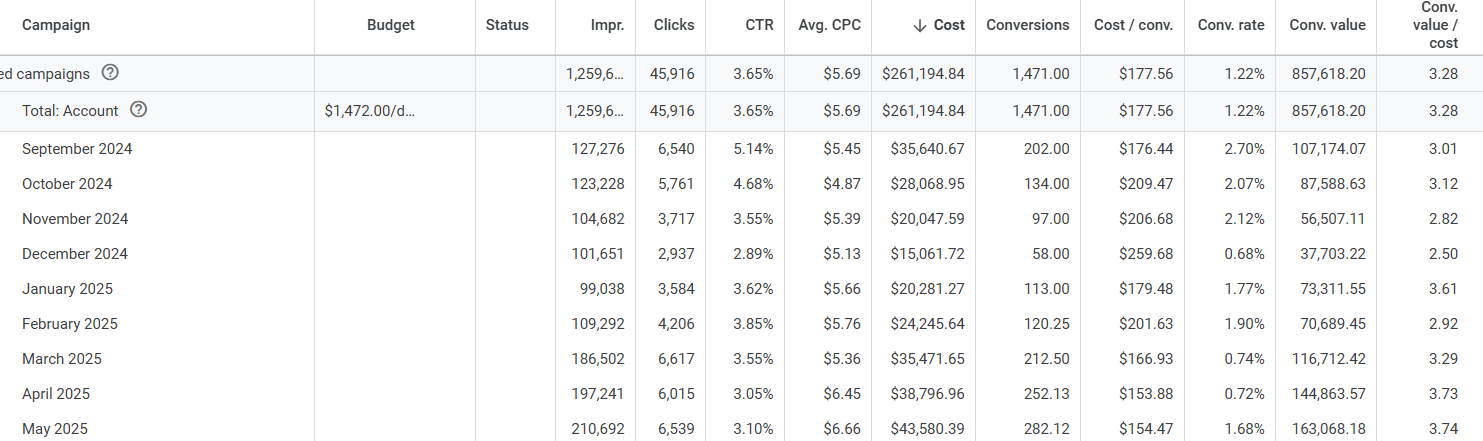Click the CTR column header
The height and width of the screenshot is (441, 1483).
click(x=759, y=25)
